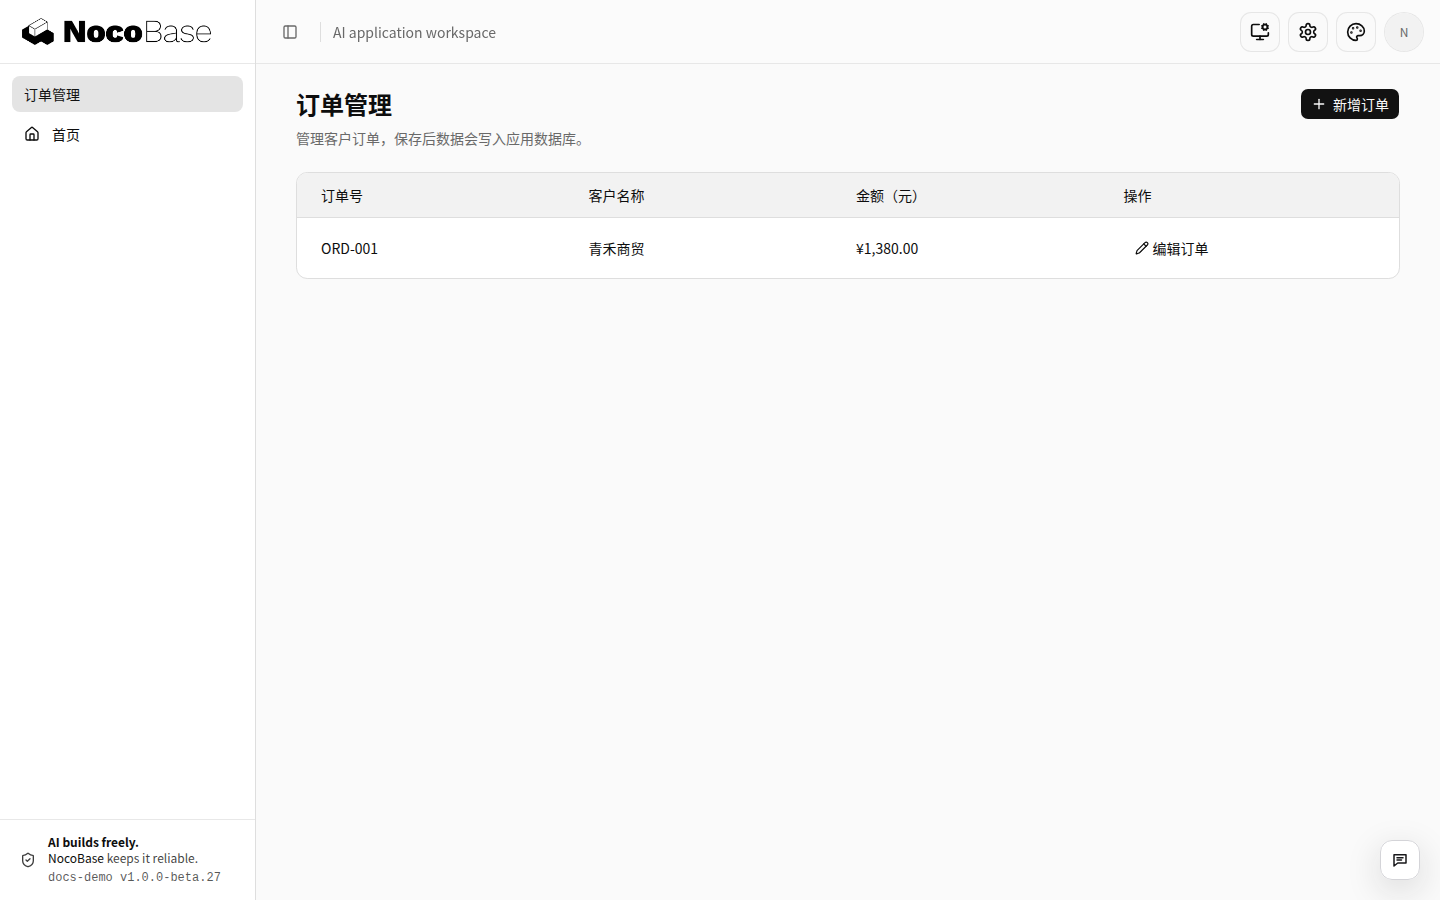Click the home icon beside 首页
1440x900 pixels.
tap(32, 134)
